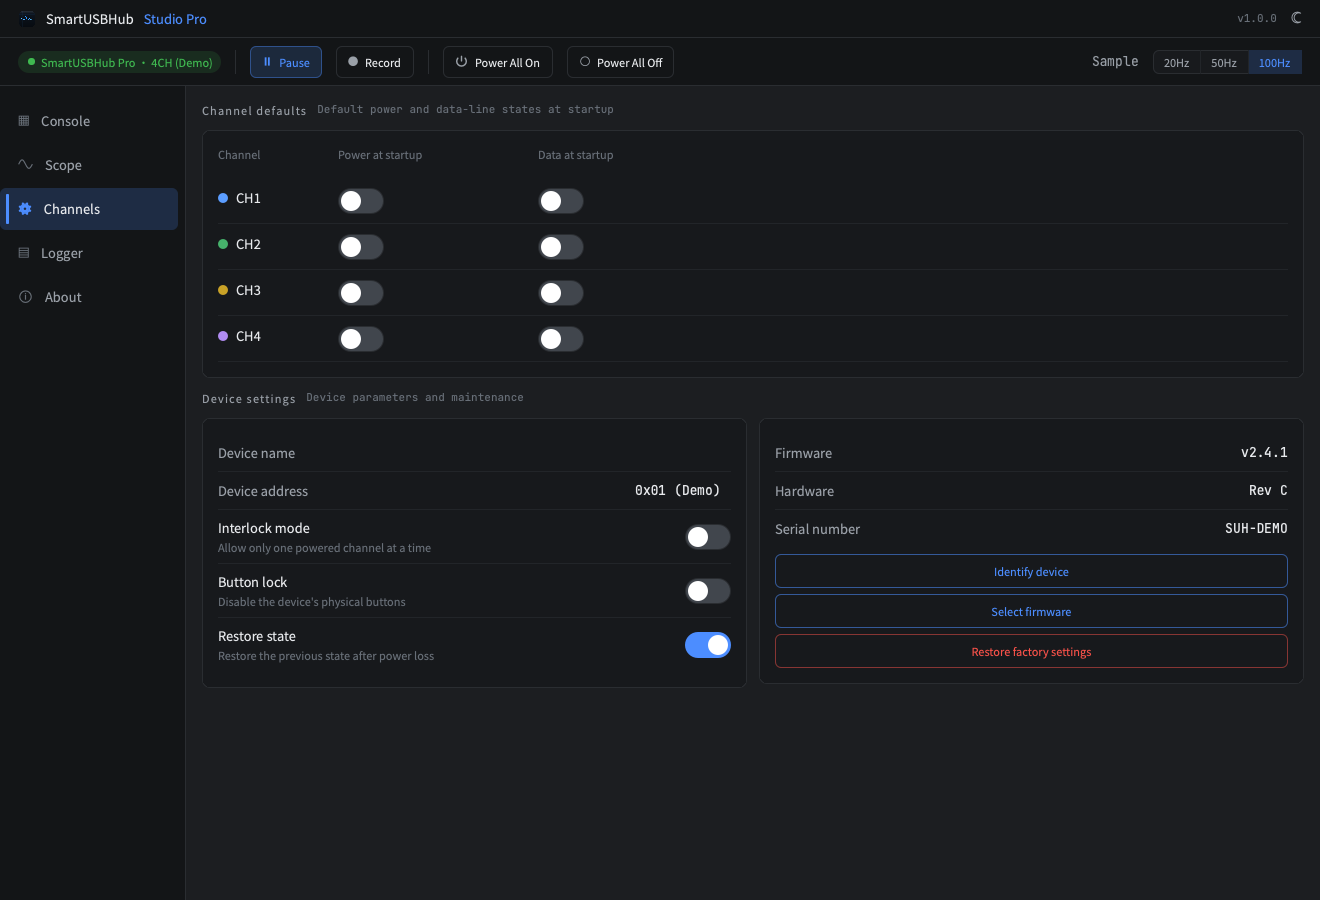Click the SmartUSBHub app logo icon
The height and width of the screenshot is (900, 1320).
[x=27, y=19]
